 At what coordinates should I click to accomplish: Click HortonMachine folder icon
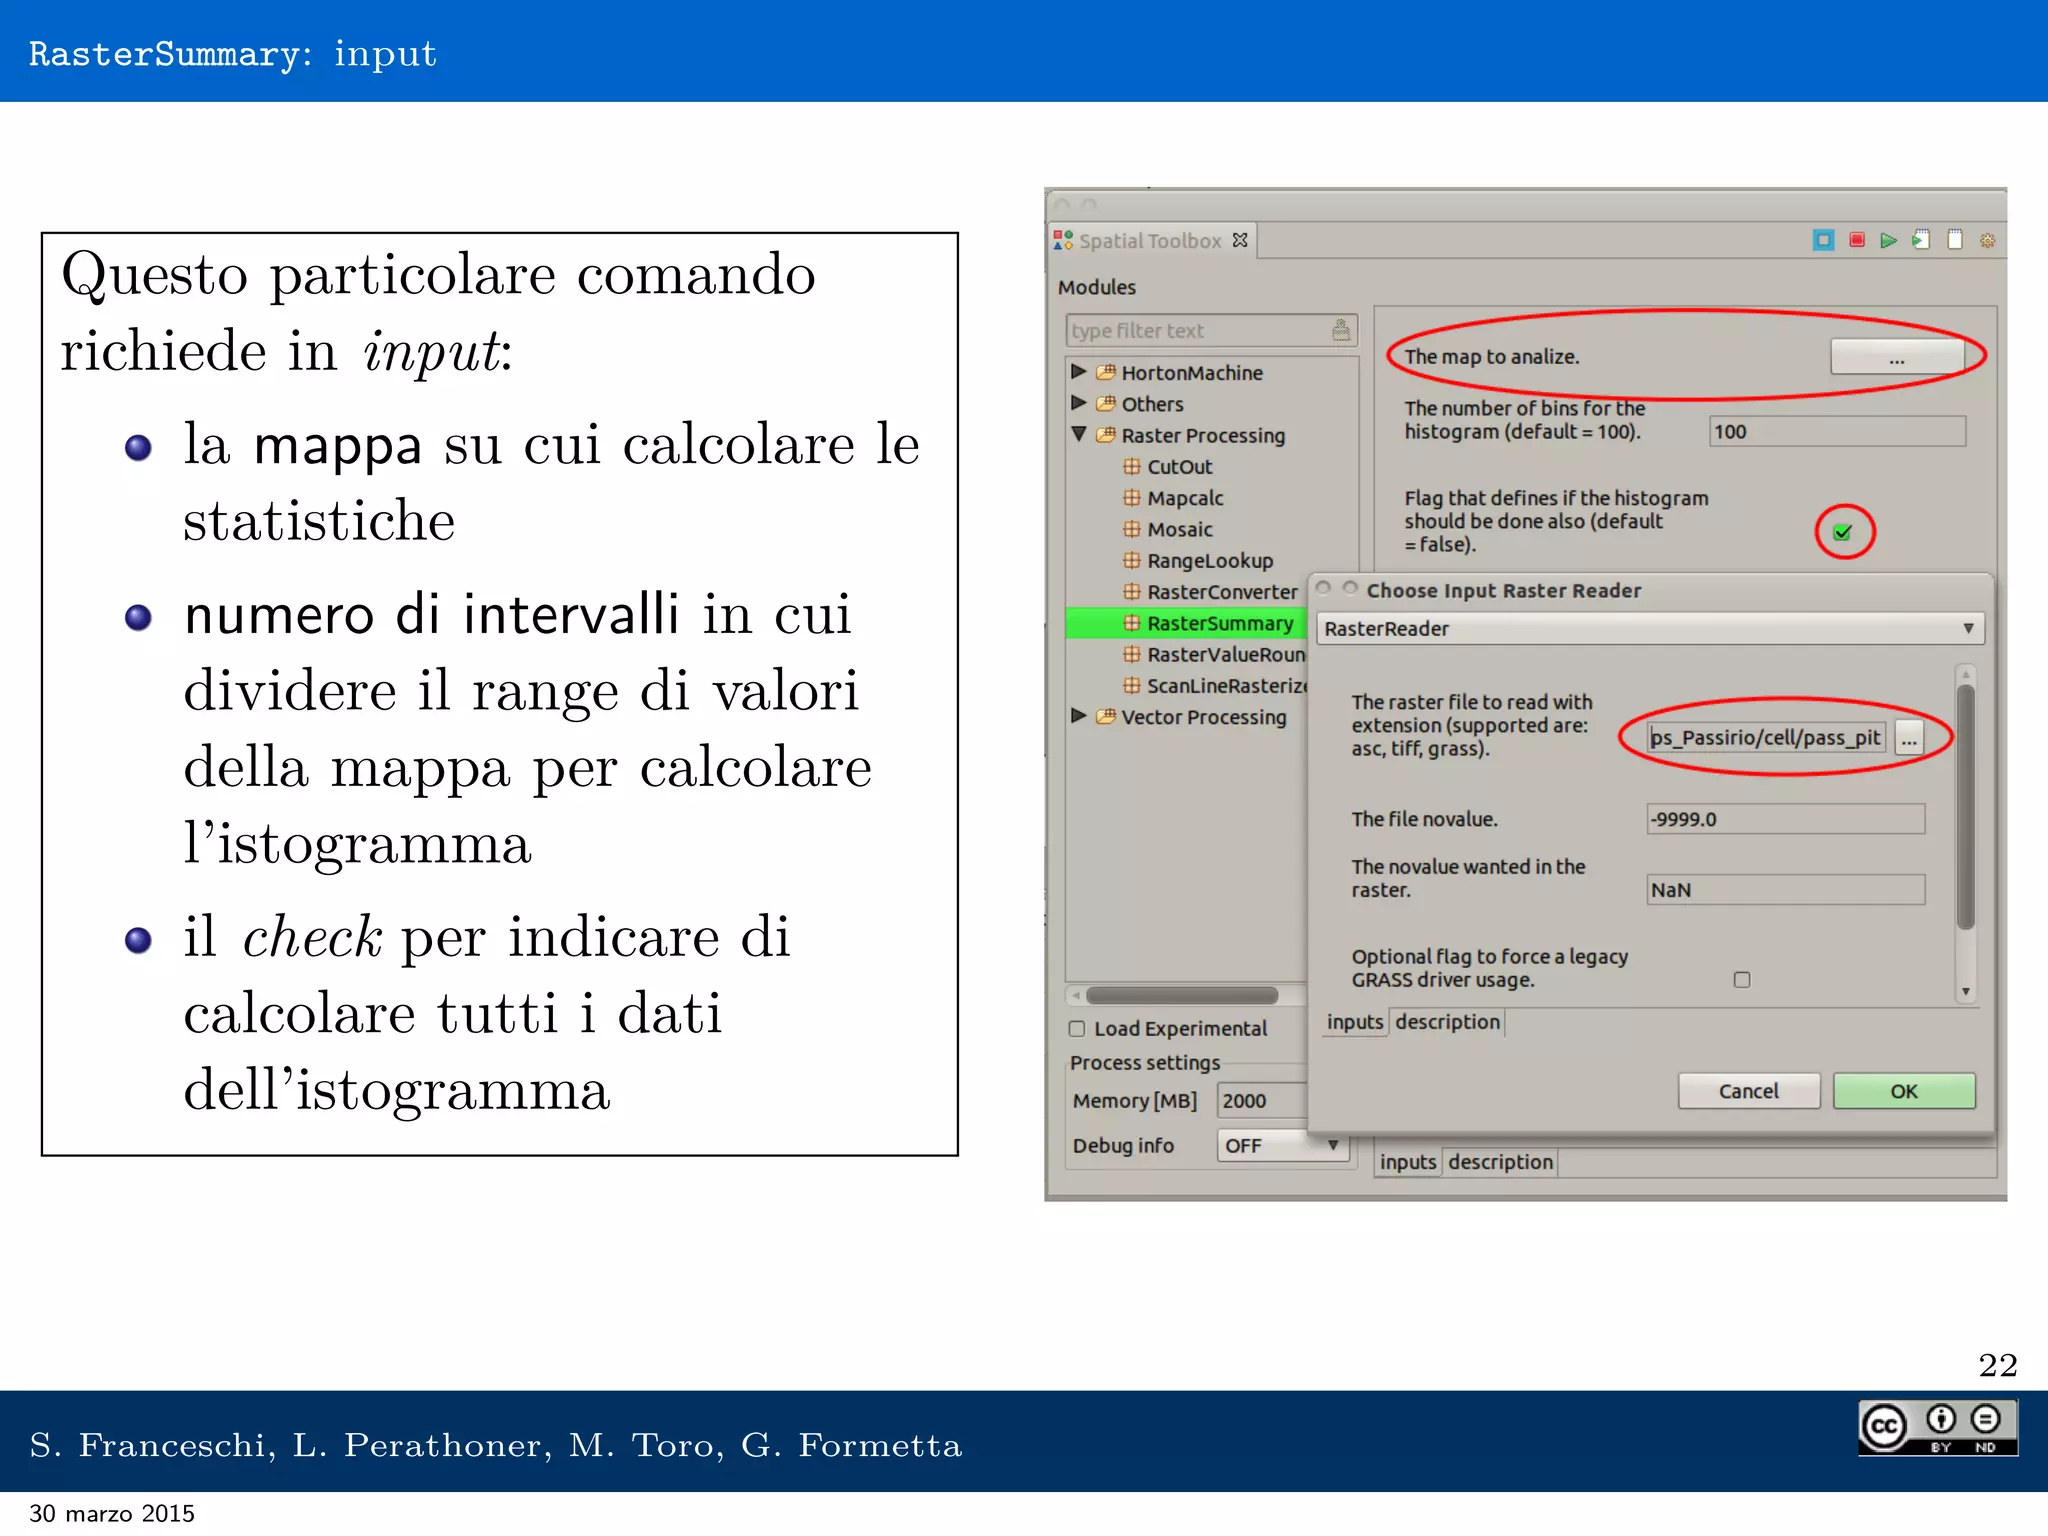pyautogui.click(x=1106, y=373)
